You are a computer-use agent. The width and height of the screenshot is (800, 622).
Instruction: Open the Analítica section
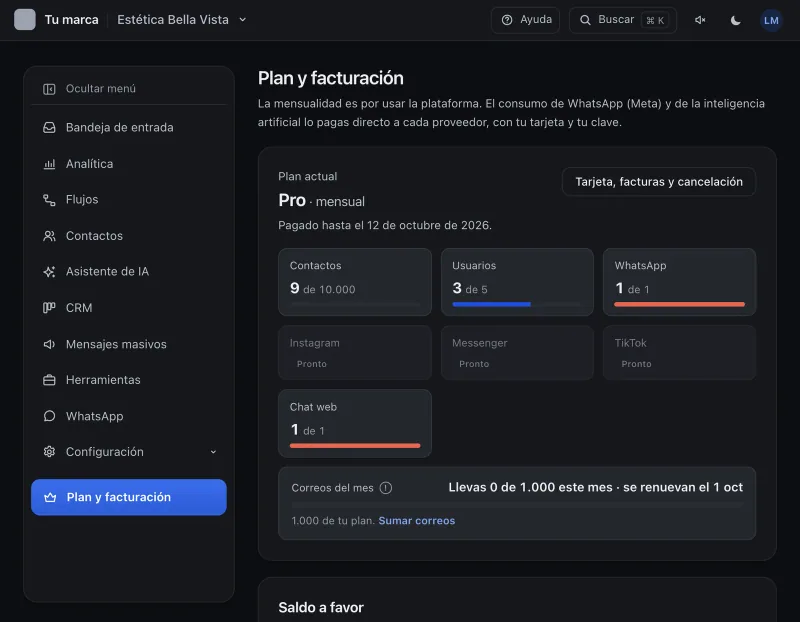(x=129, y=164)
